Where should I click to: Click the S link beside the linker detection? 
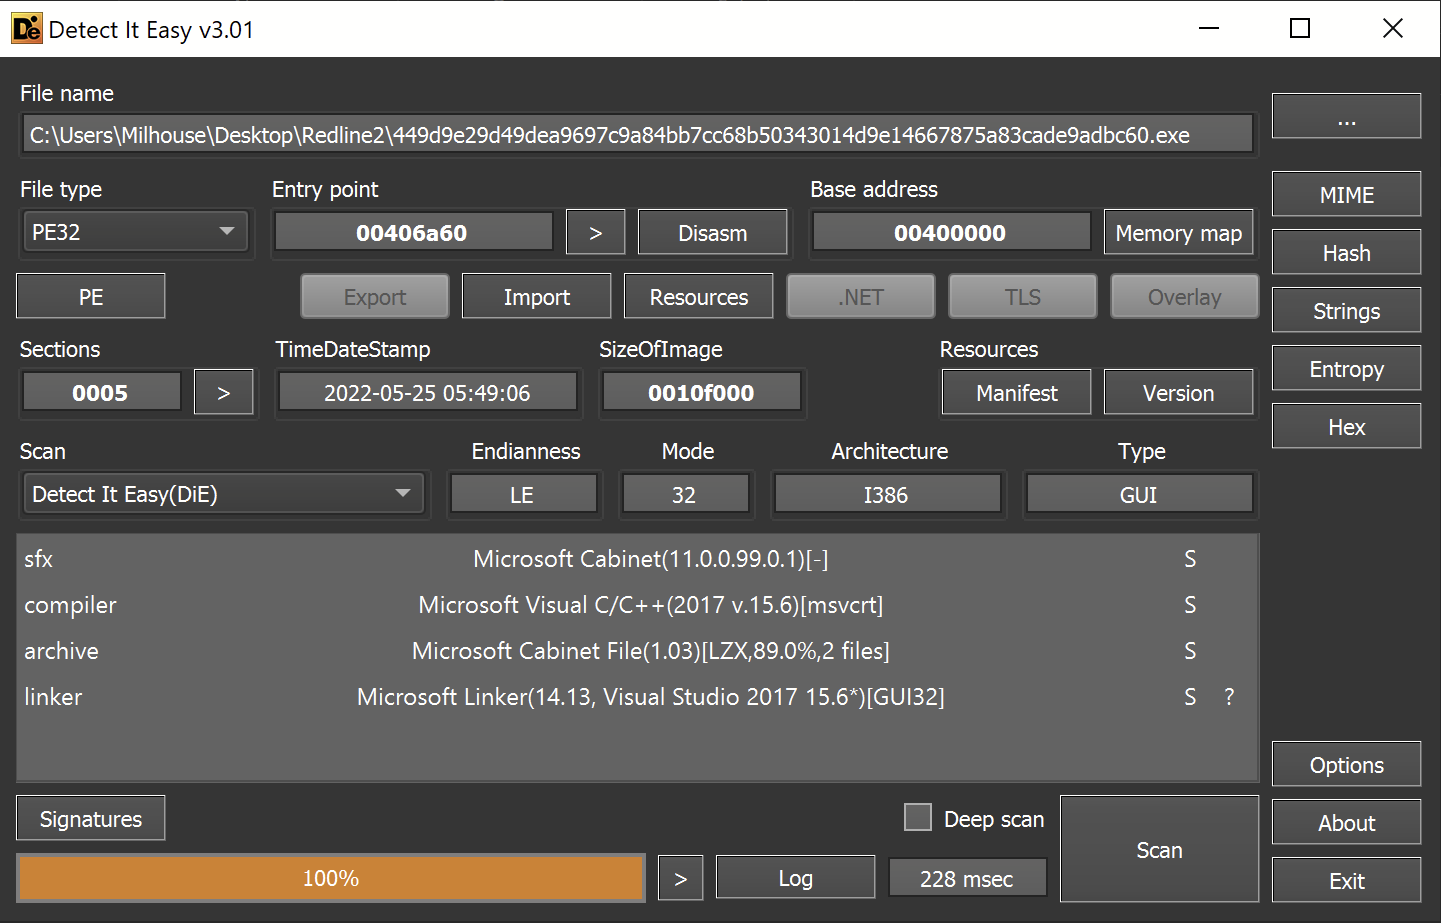pyautogui.click(x=1190, y=697)
